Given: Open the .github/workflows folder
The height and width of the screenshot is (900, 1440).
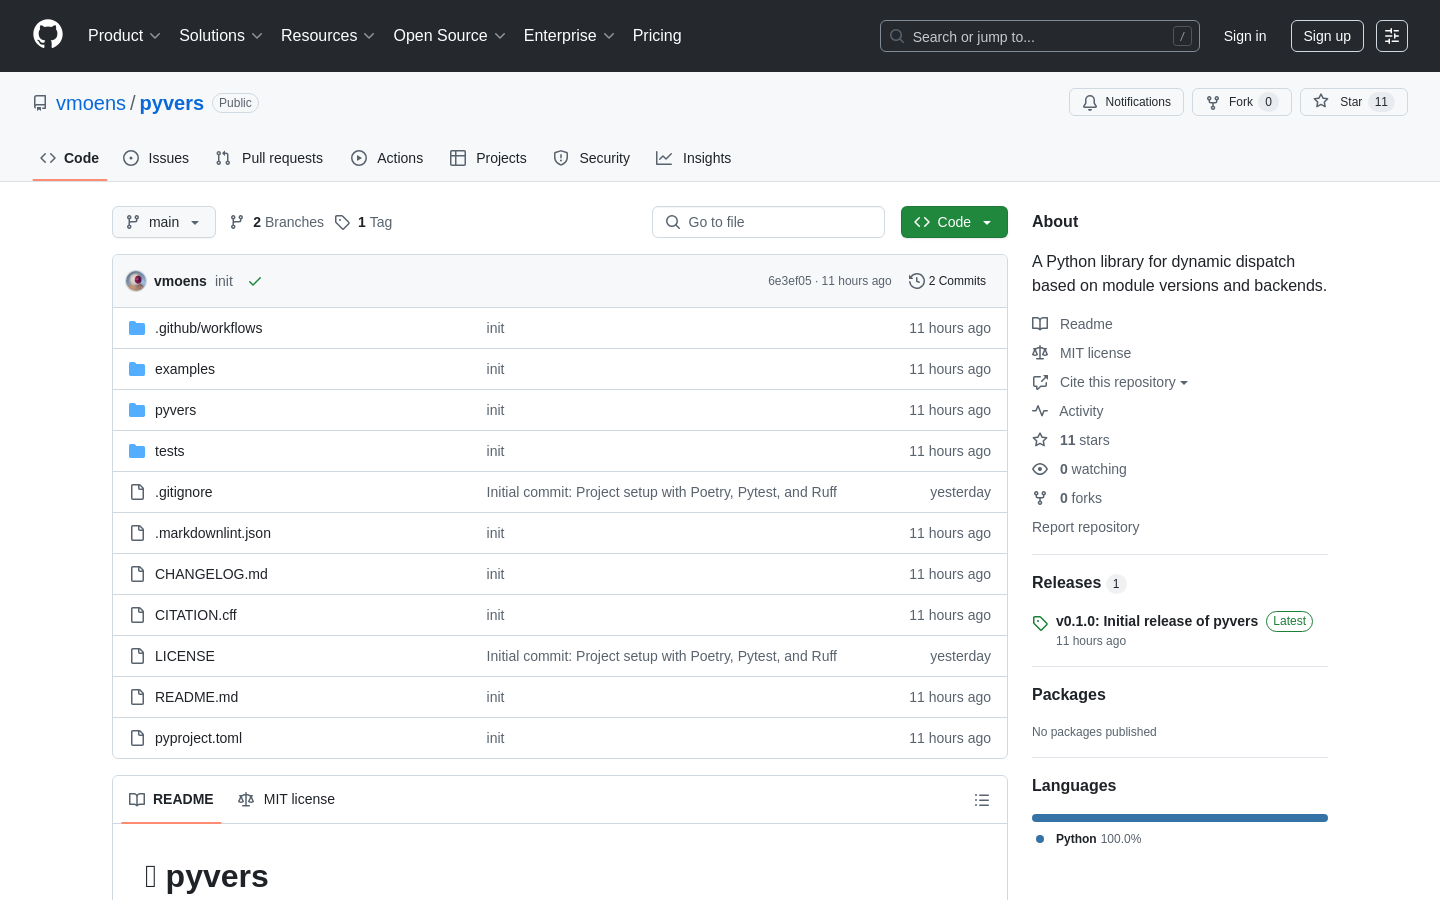Looking at the screenshot, I should point(208,328).
